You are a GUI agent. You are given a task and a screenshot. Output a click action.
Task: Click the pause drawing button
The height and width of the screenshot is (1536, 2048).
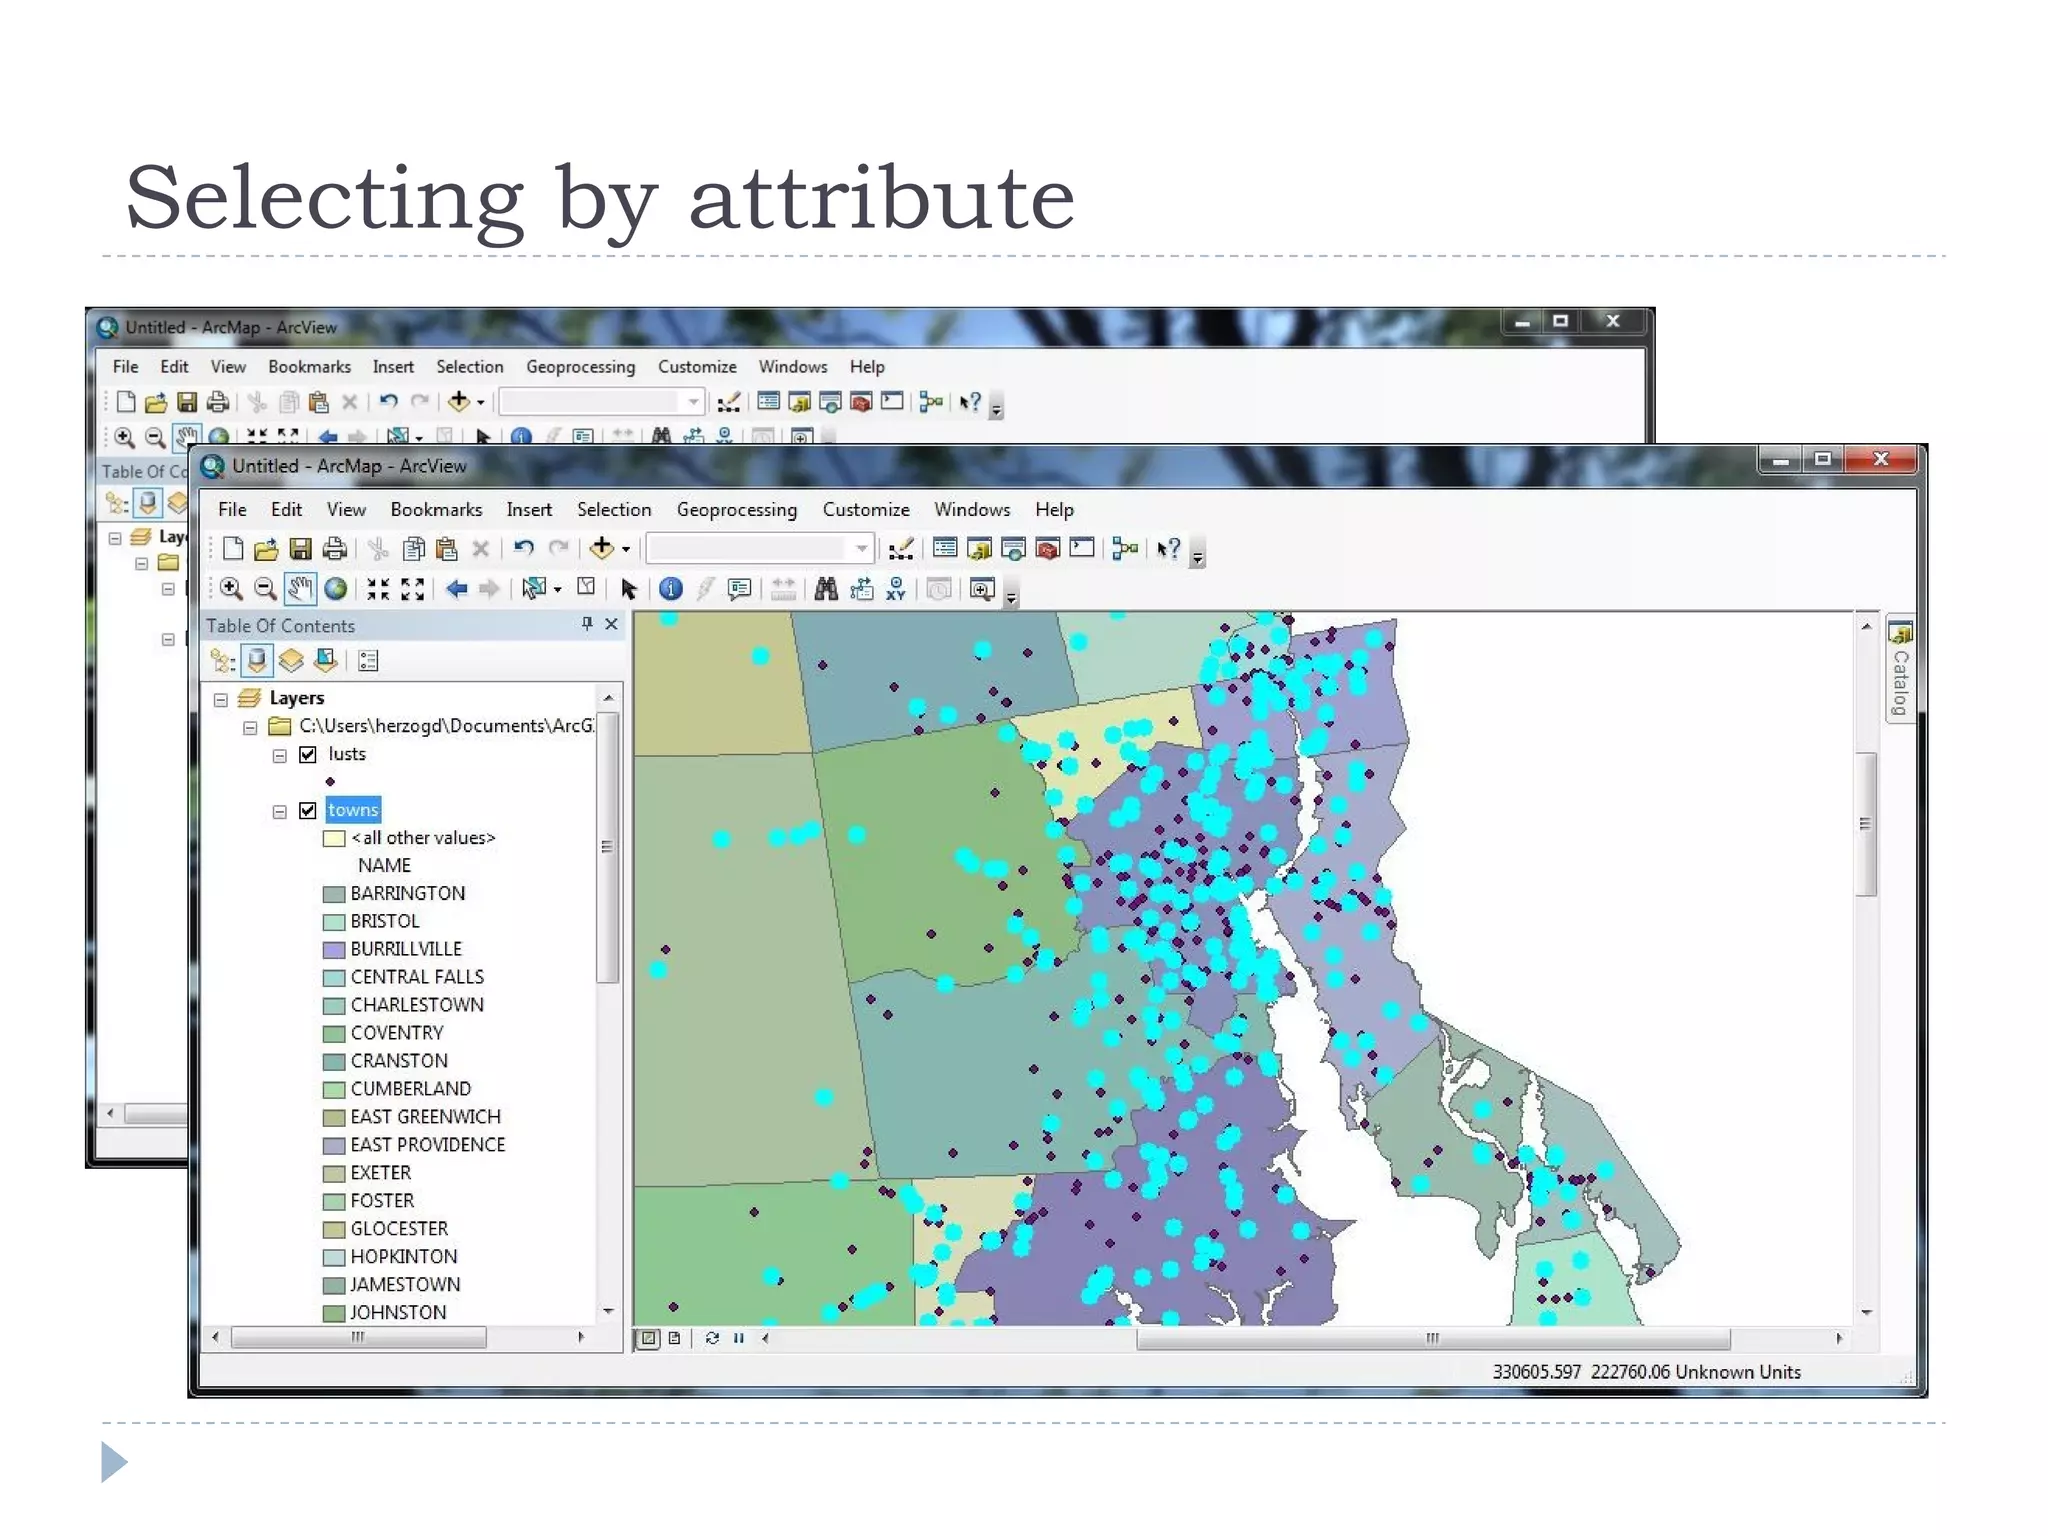point(739,1338)
